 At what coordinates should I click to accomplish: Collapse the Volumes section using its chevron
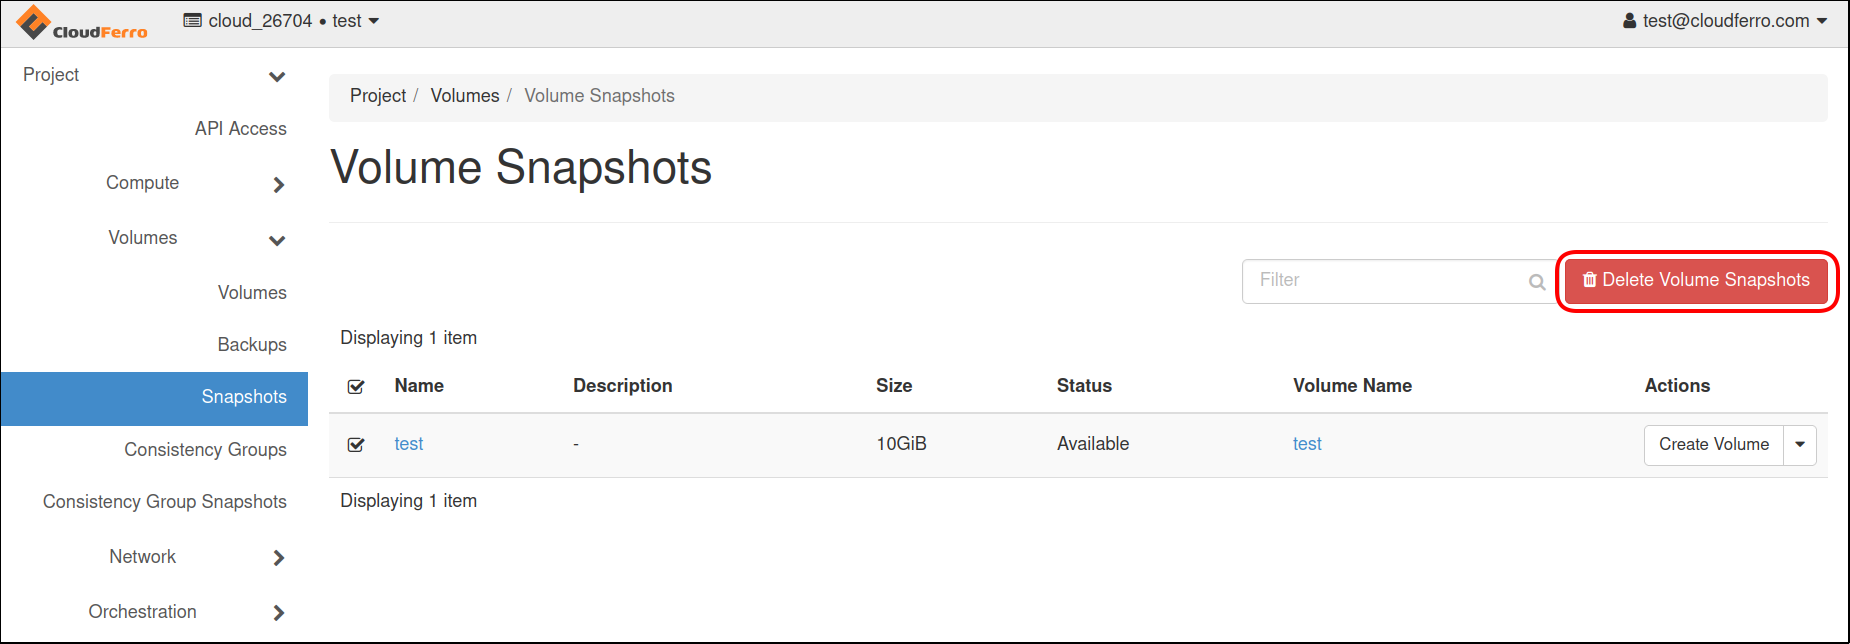[277, 240]
